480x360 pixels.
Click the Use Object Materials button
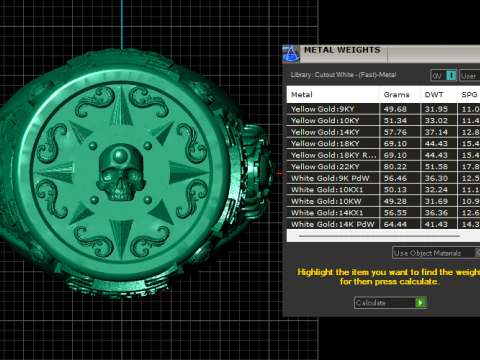[436, 253]
